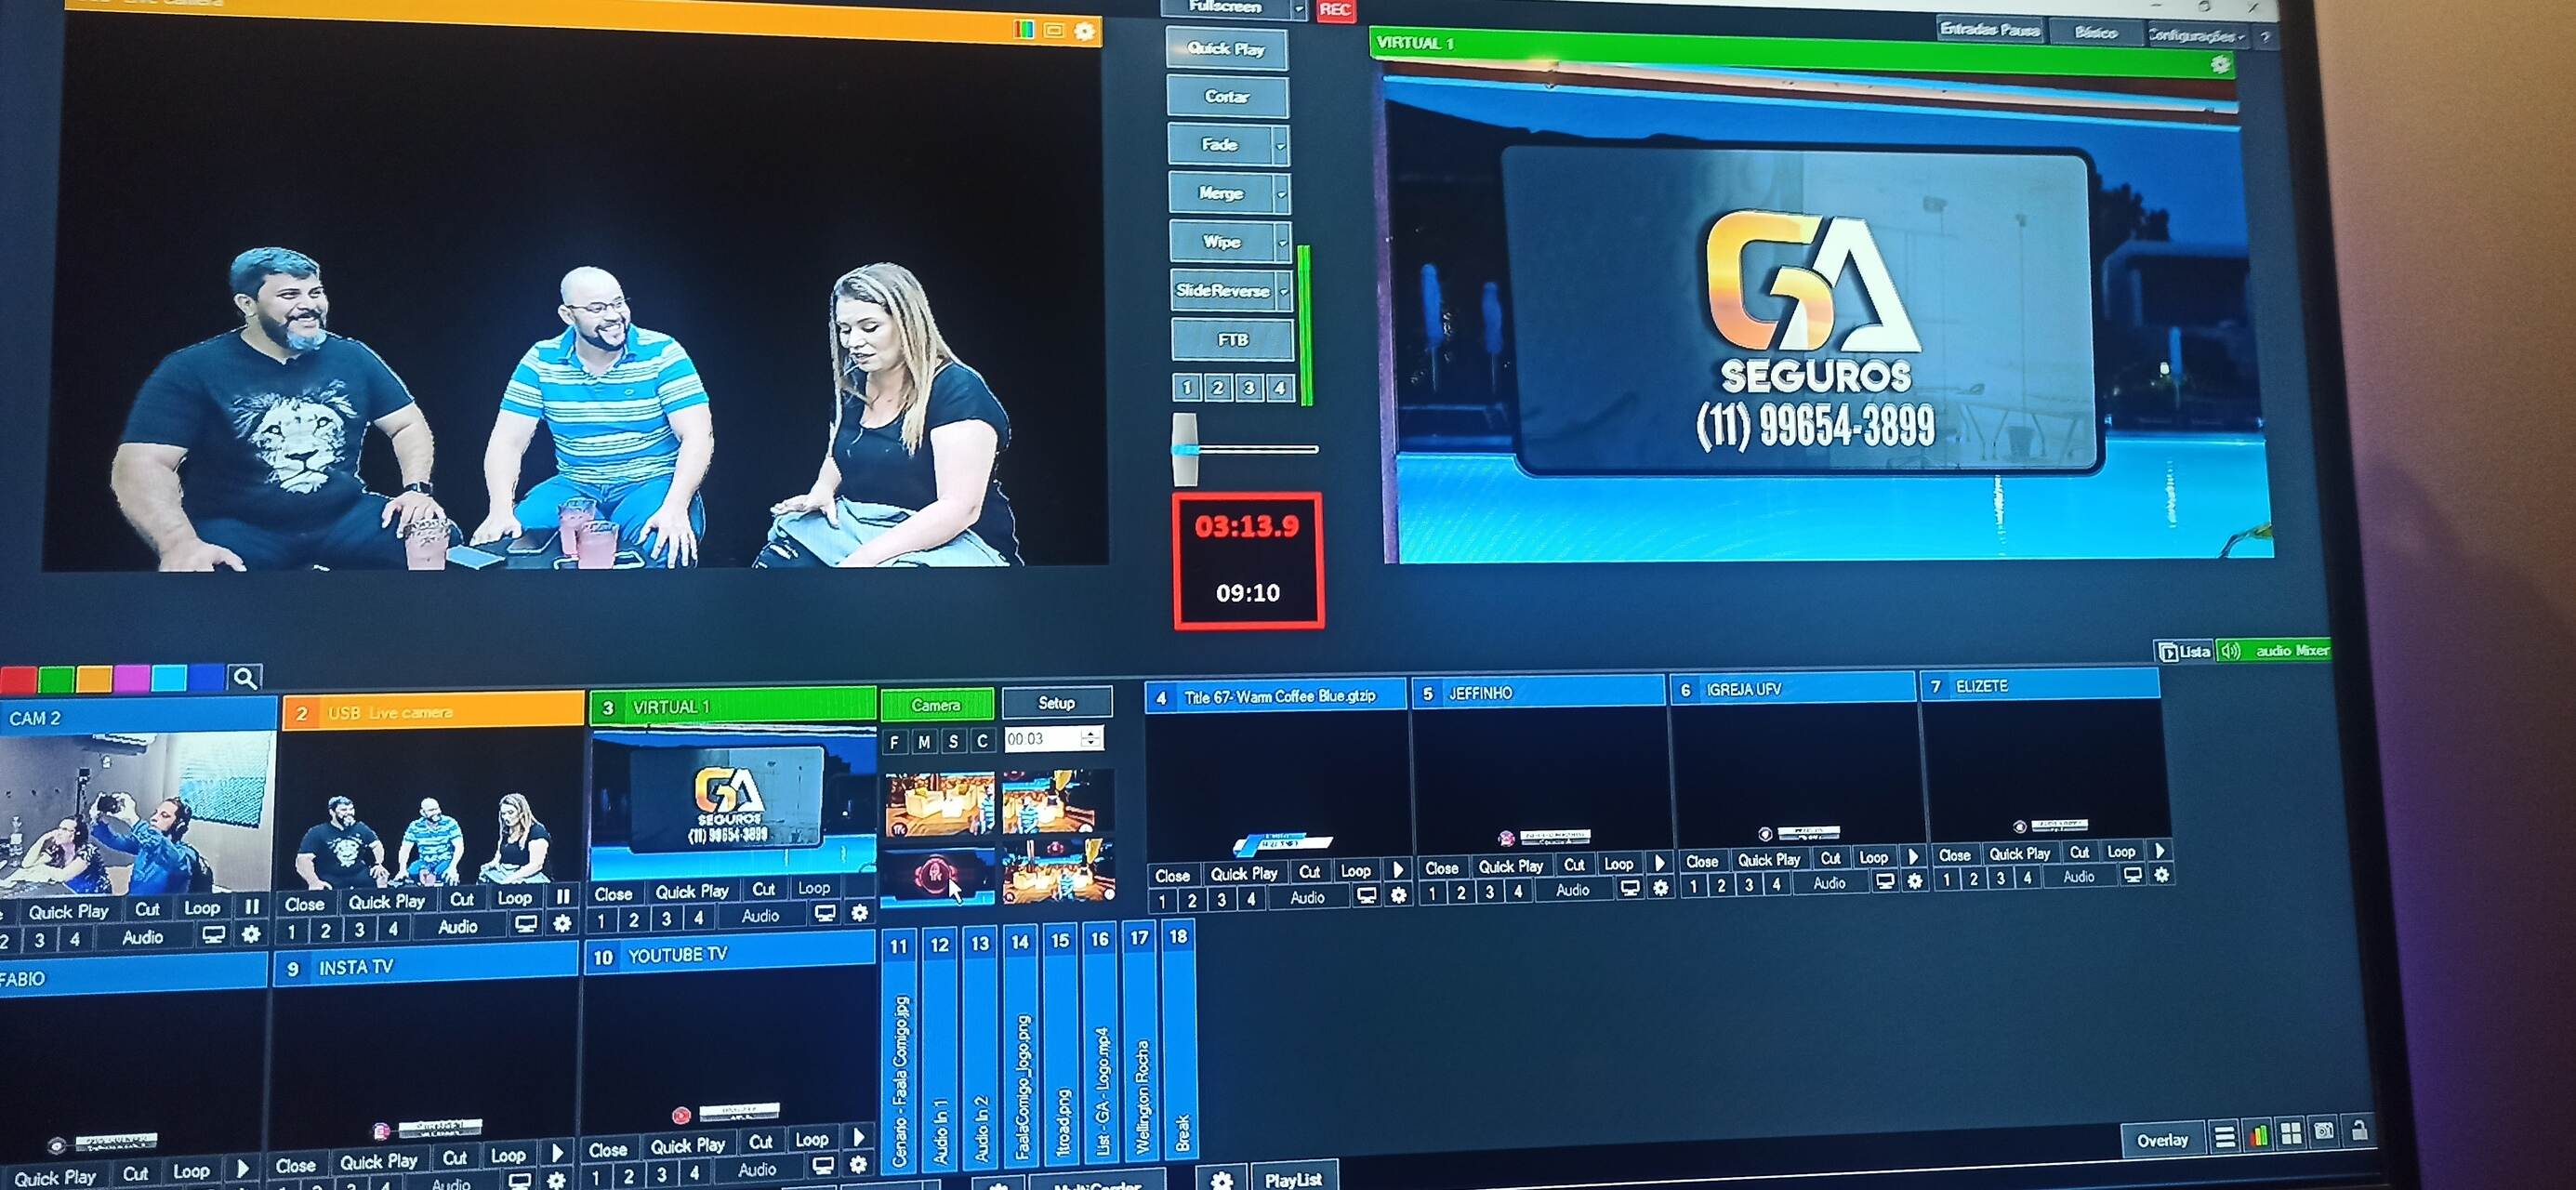Play the JEFFINHO input with play arrow
Screen dimensions: 2576x1190
(1660, 863)
